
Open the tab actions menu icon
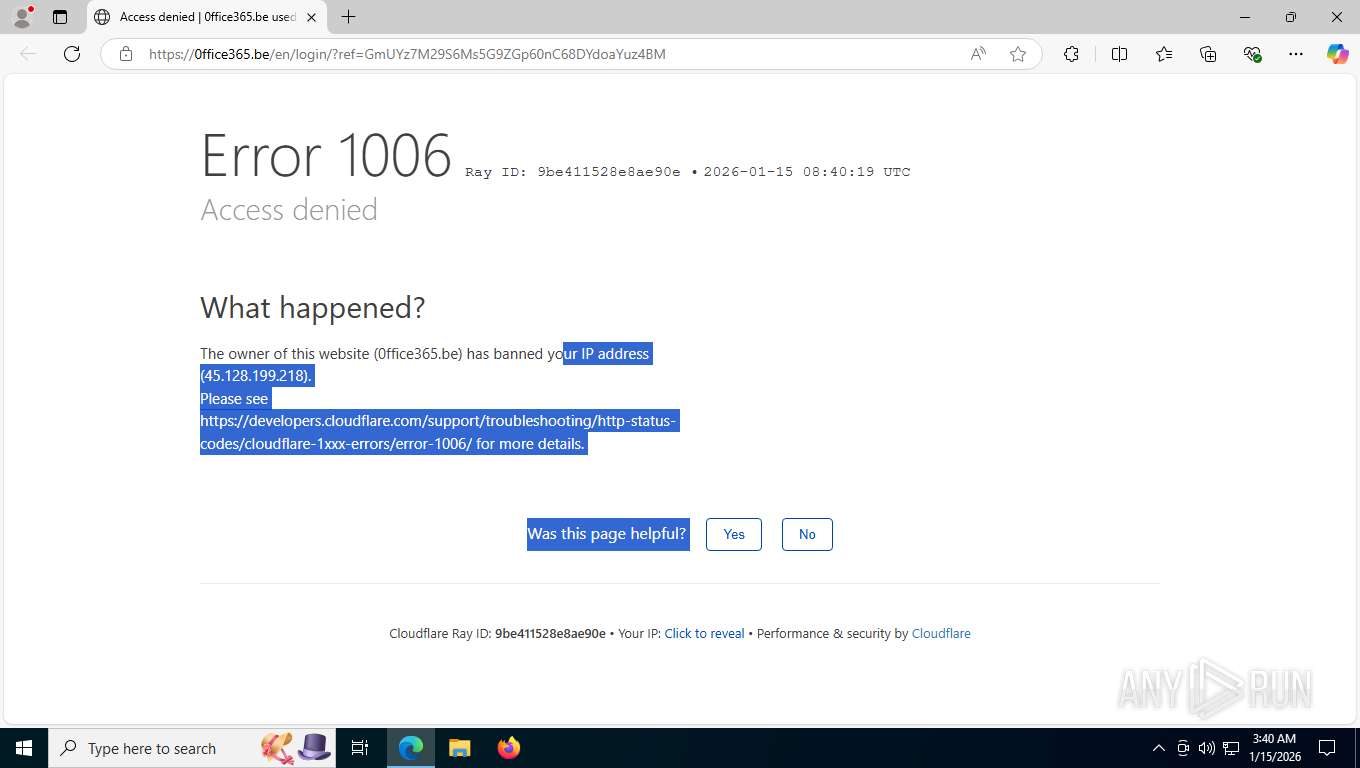[60, 17]
